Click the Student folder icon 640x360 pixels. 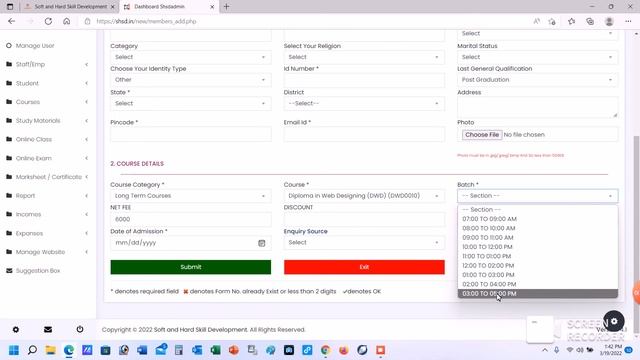tap(9, 83)
